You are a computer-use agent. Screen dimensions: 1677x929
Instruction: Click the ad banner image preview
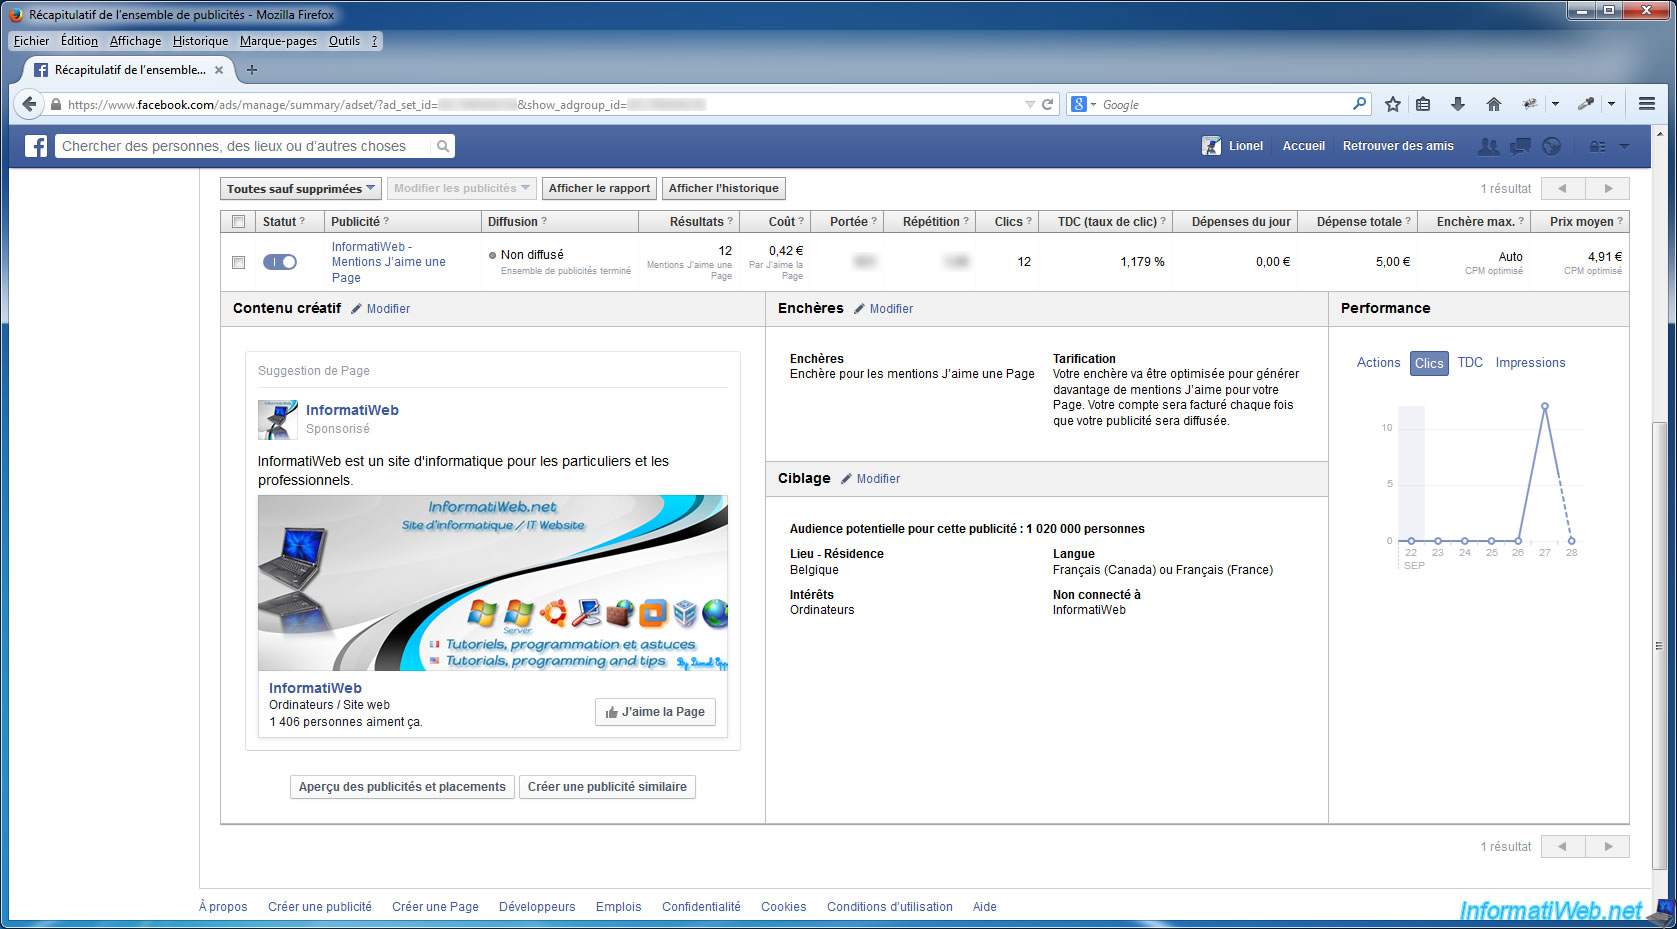click(x=493, y=583)
